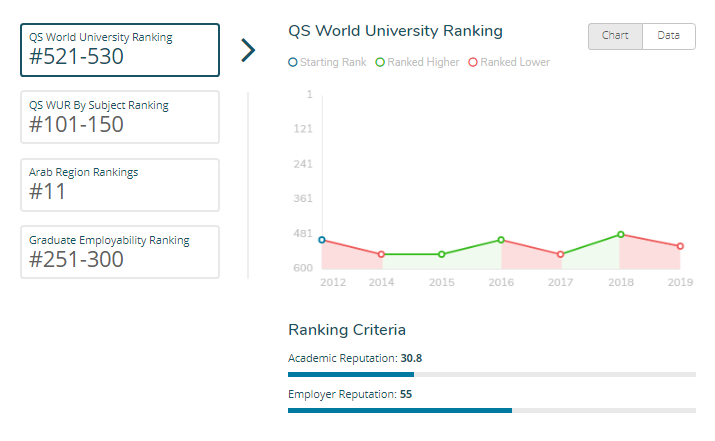Click the 'Starting Rank' legend text

(x=333, y=62)
